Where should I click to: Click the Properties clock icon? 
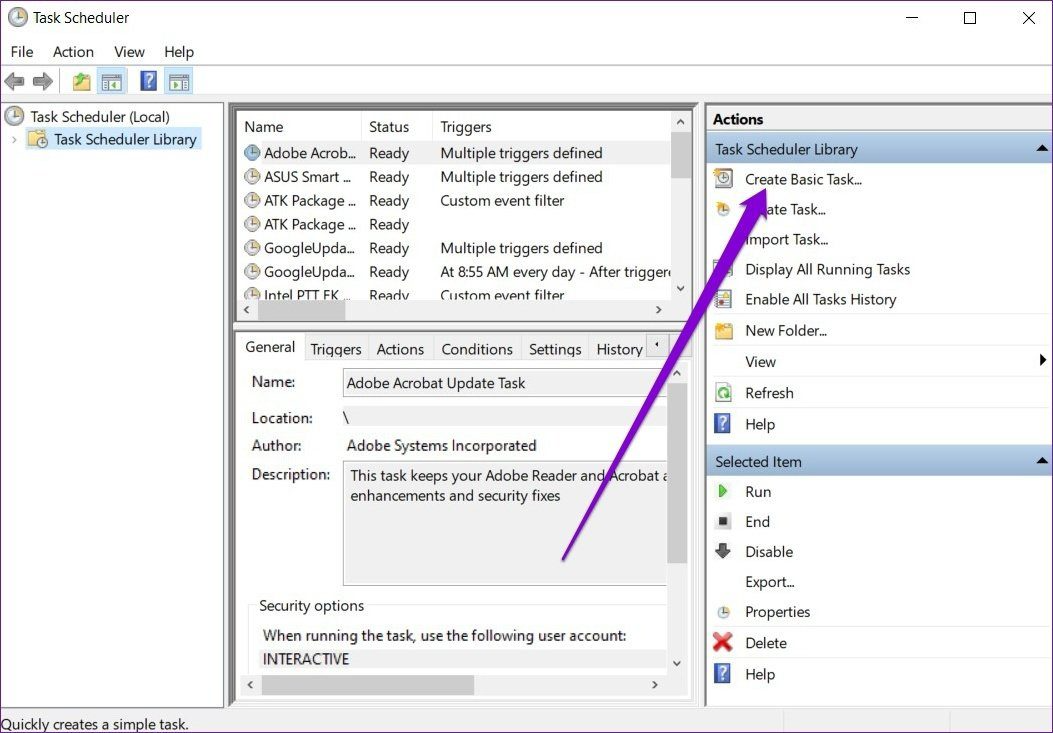click(723, 612)
